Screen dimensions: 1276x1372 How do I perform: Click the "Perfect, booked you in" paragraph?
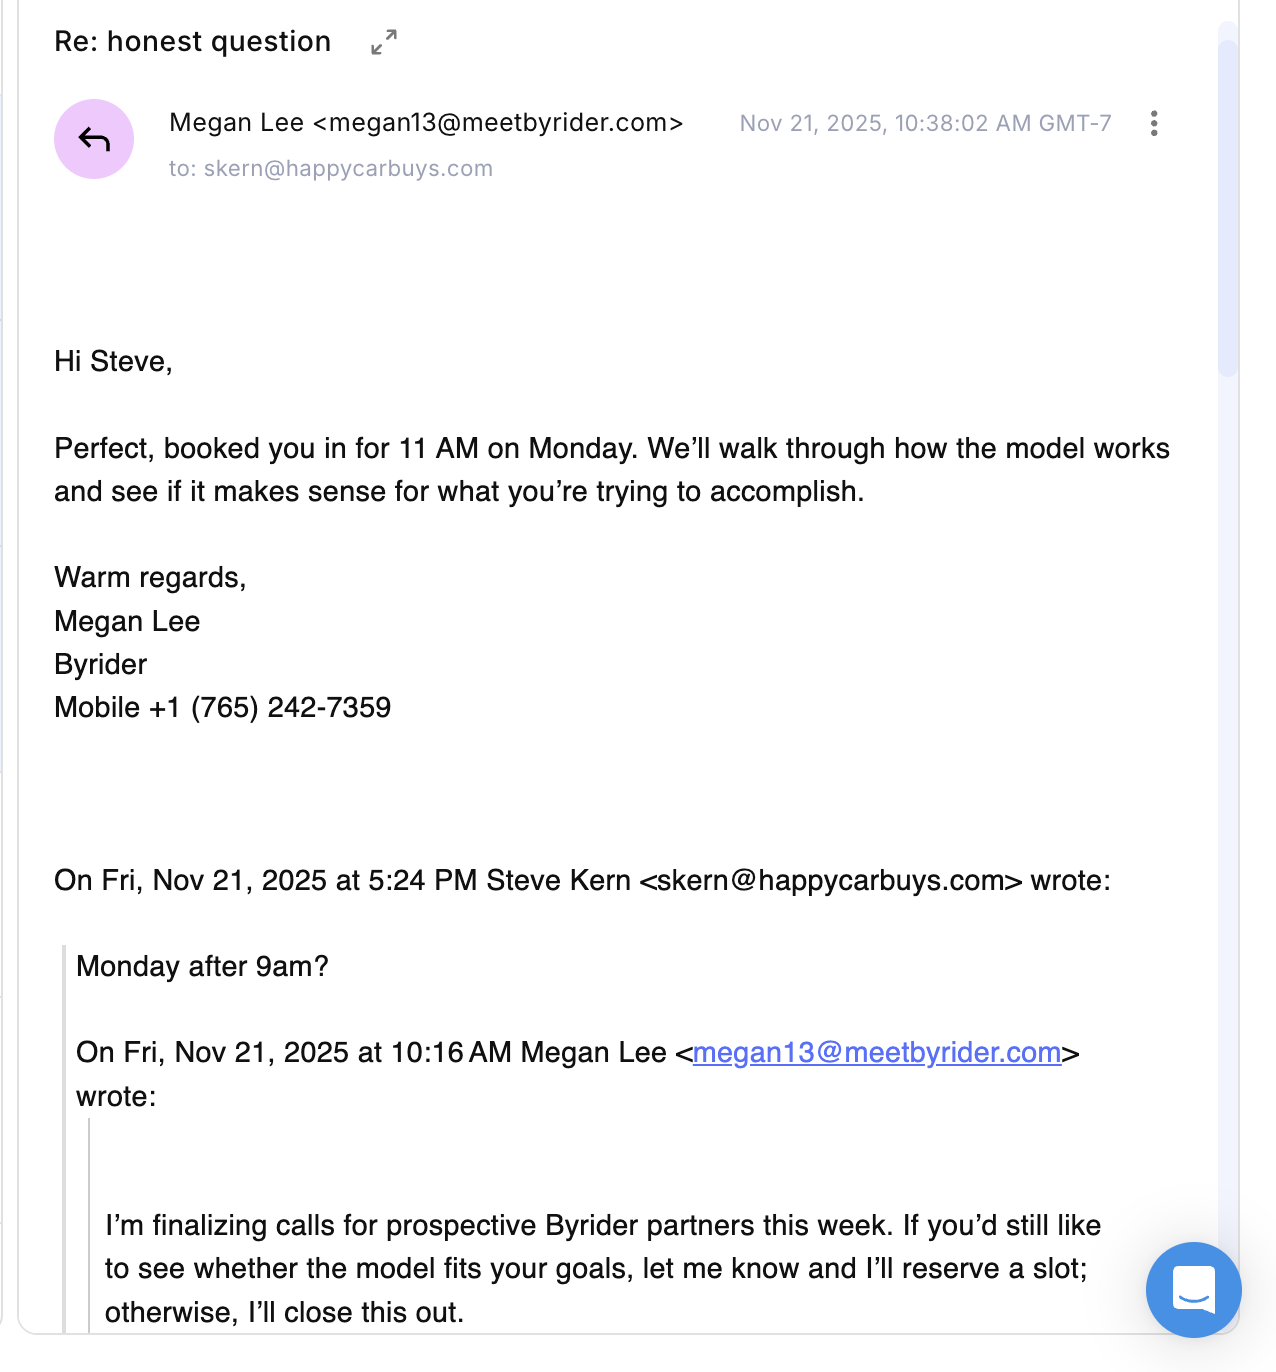(611, 469)
